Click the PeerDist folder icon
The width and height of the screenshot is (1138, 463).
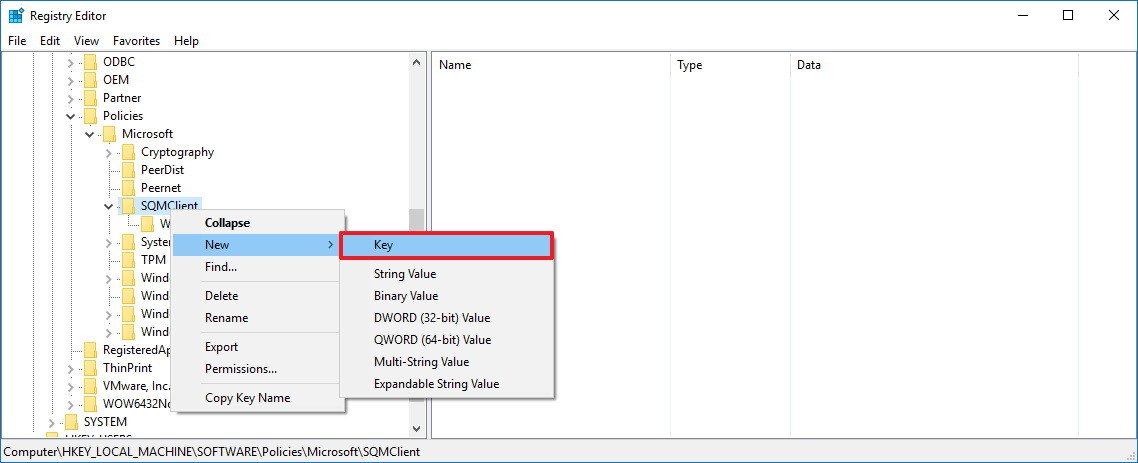click(x=128, y=170)
